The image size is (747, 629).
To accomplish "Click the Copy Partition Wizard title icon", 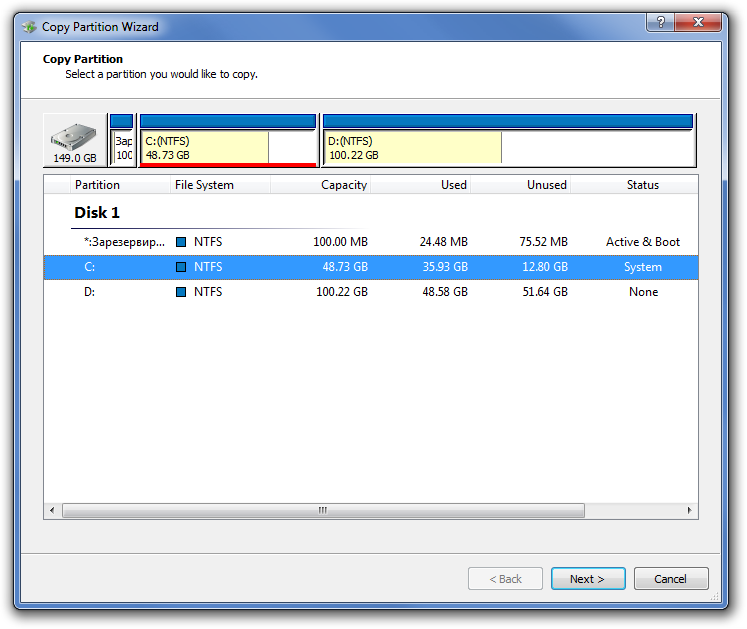I will (x=29, y=27).
